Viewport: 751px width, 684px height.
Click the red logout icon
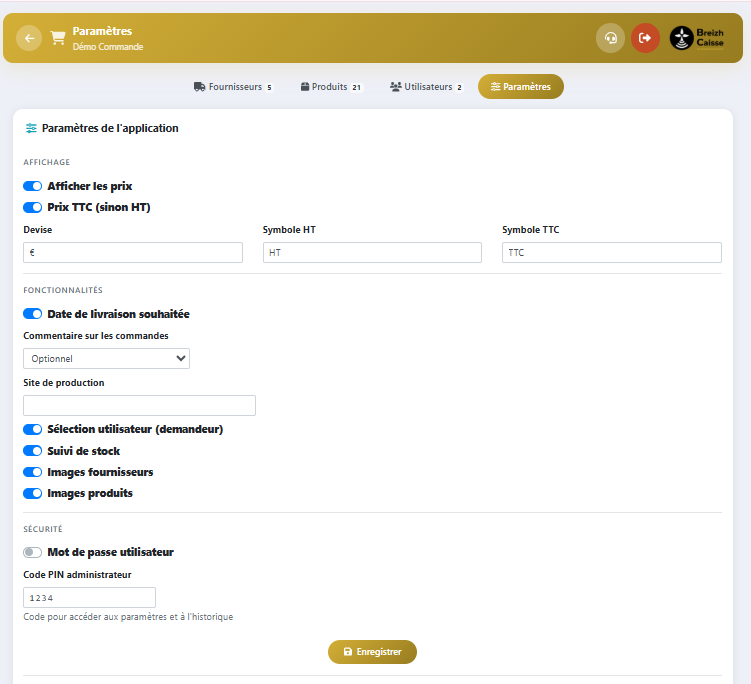point(645,38)
